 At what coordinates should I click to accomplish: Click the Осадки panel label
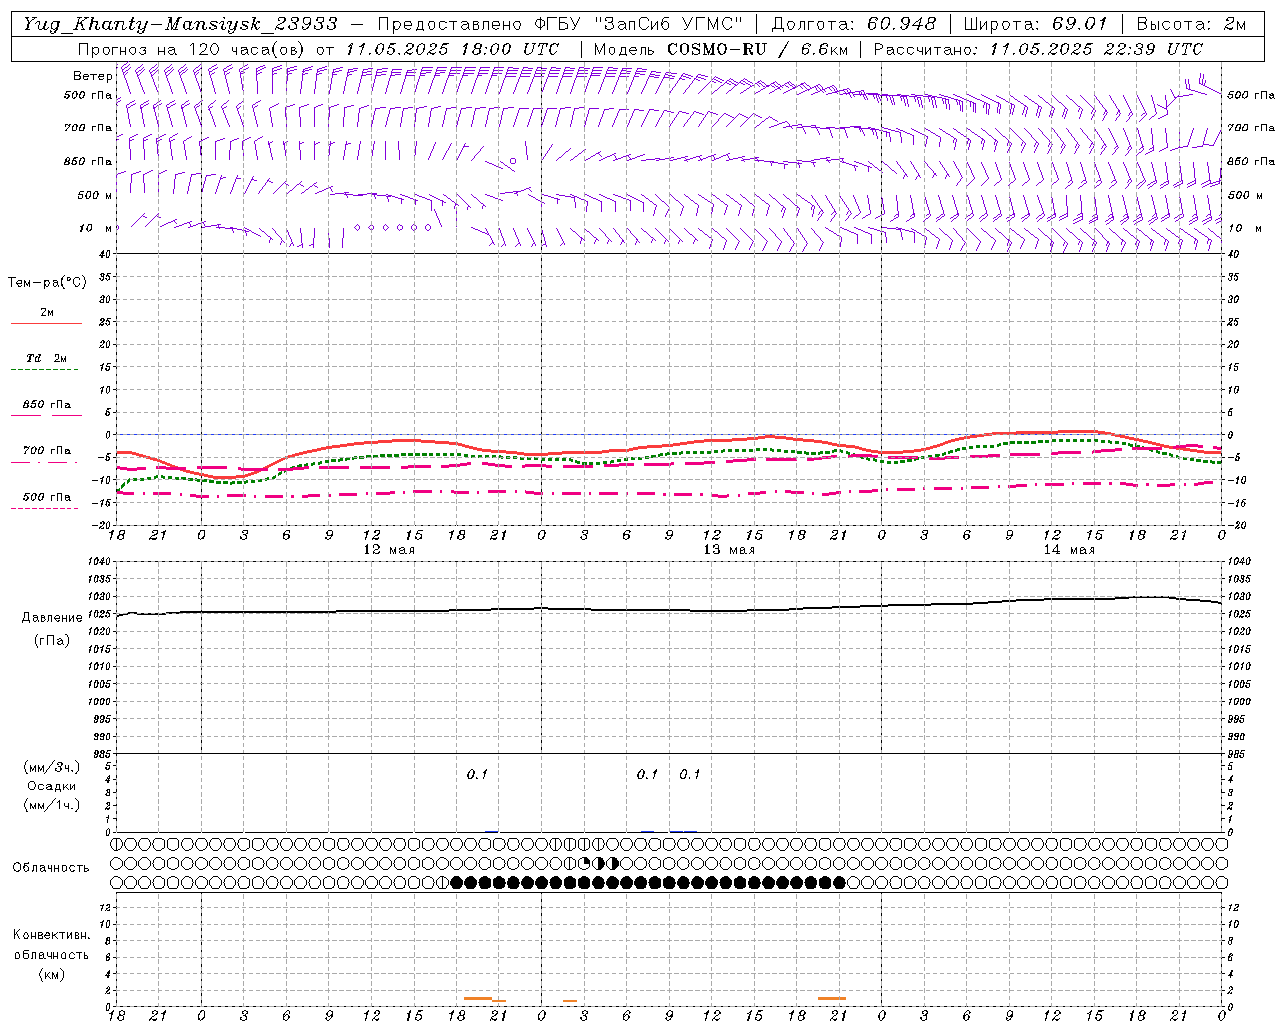51,786
